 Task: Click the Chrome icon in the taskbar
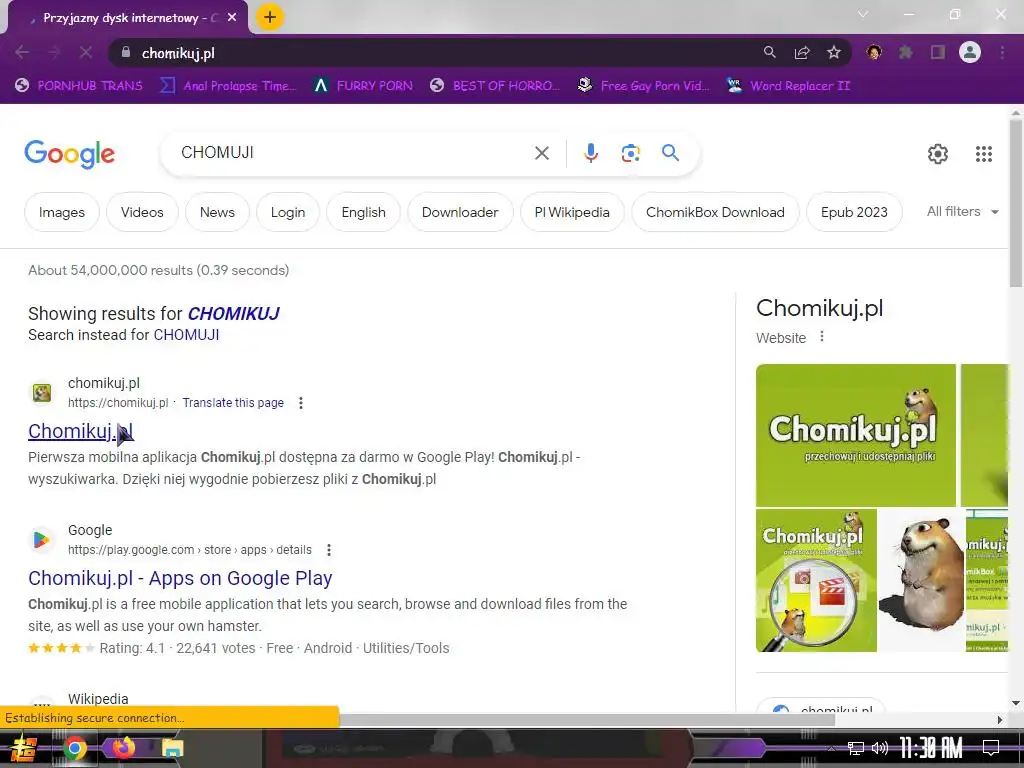click(75, 748)
